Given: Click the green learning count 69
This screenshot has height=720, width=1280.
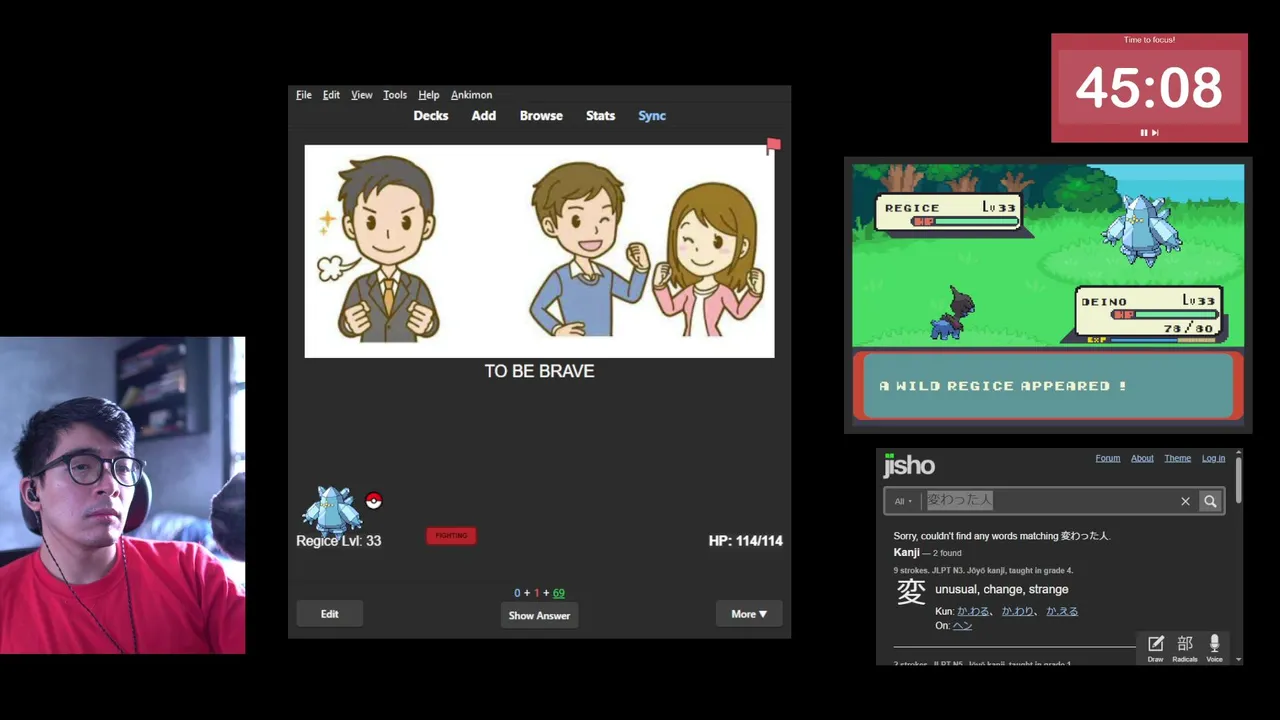Looking at the screenshot, I should 558,593.
